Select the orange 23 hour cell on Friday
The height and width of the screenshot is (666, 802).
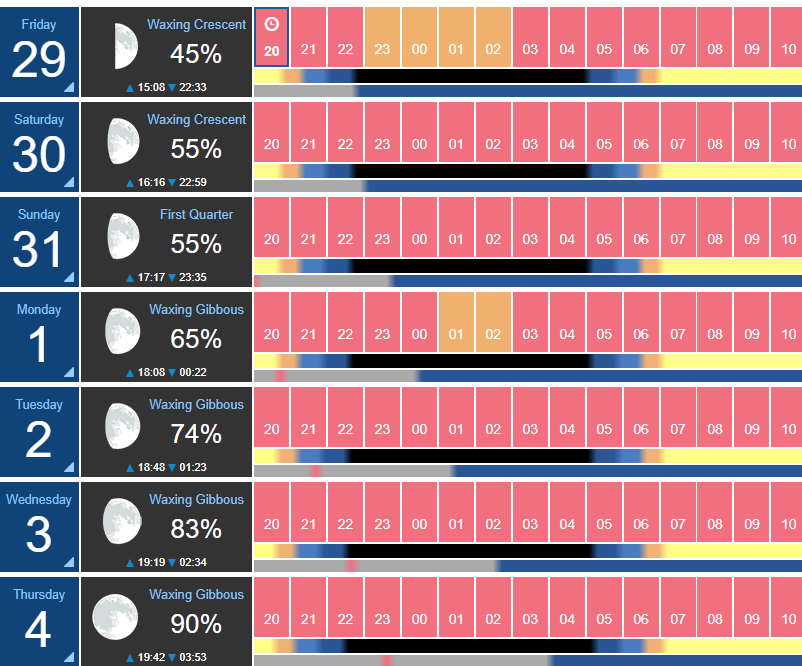coord(382,37)
